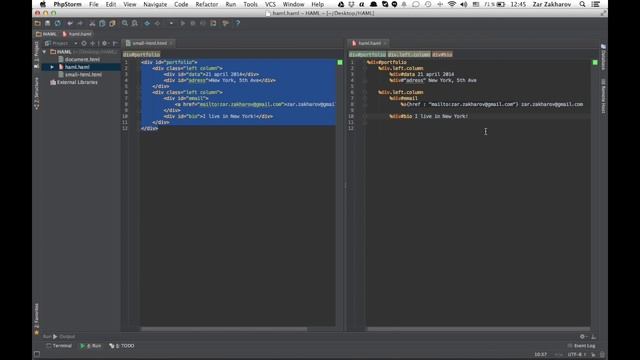Open the Refactor menu
640x360 pixels.
click(x=207, y=4)
